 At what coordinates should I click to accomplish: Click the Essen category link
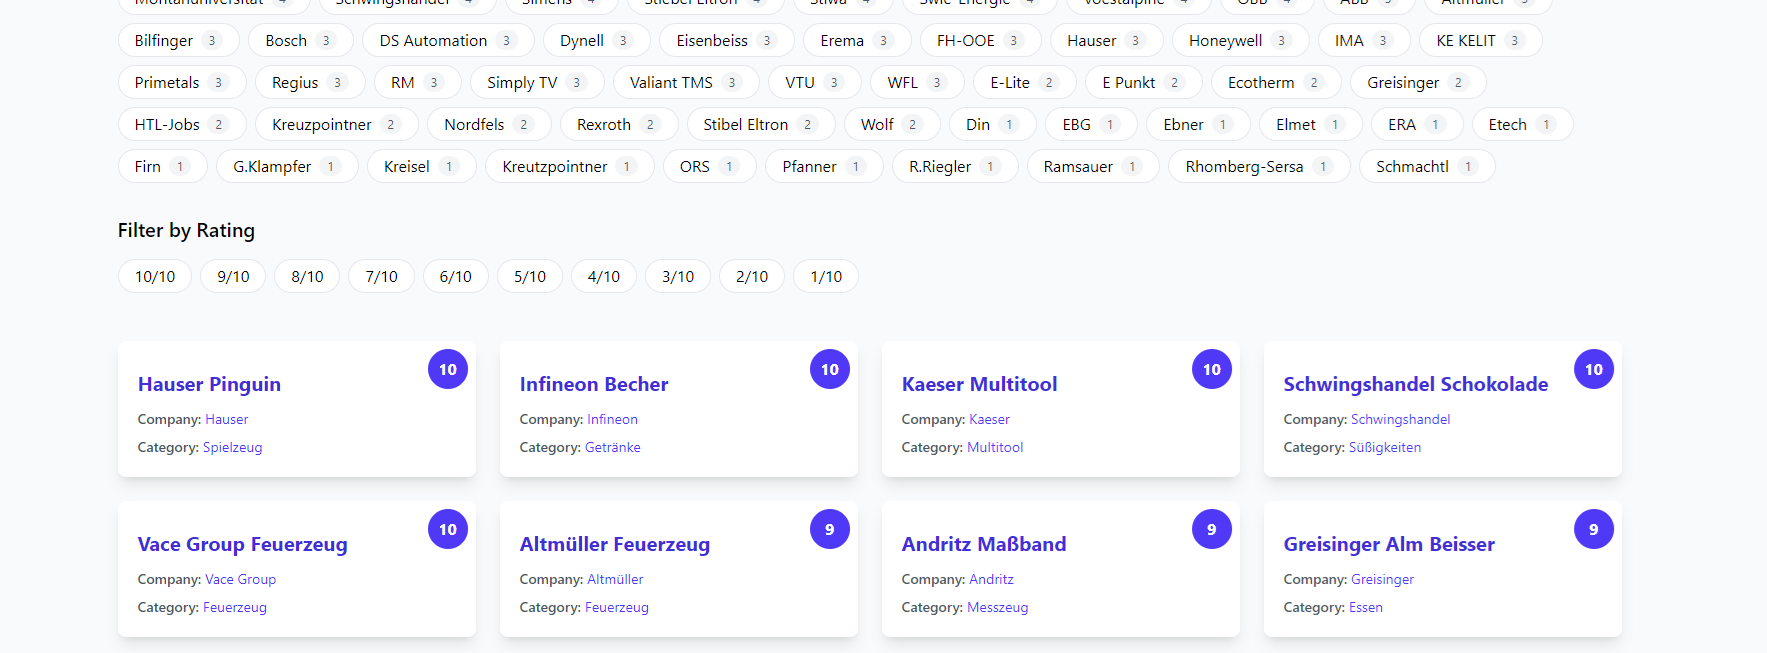1366,608
